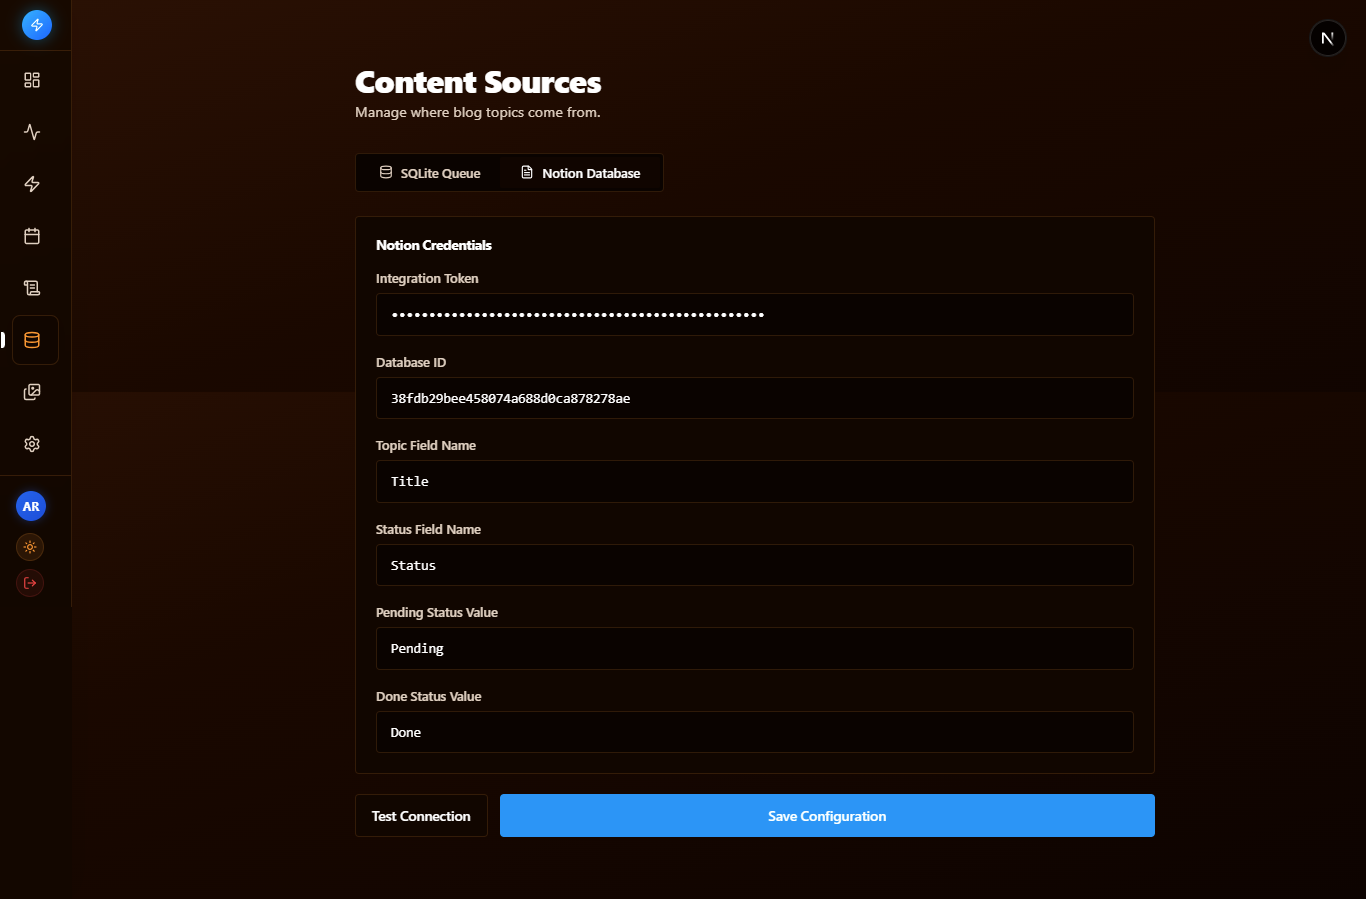
Task: Switch to the SQLite Queue tab
Action: click(430, 173)
